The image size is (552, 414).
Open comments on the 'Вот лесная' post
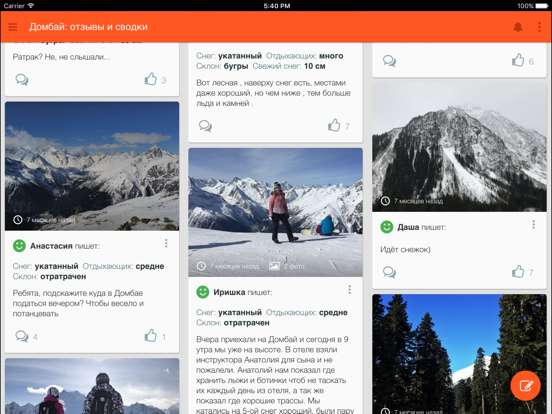(x=205, y=126)
